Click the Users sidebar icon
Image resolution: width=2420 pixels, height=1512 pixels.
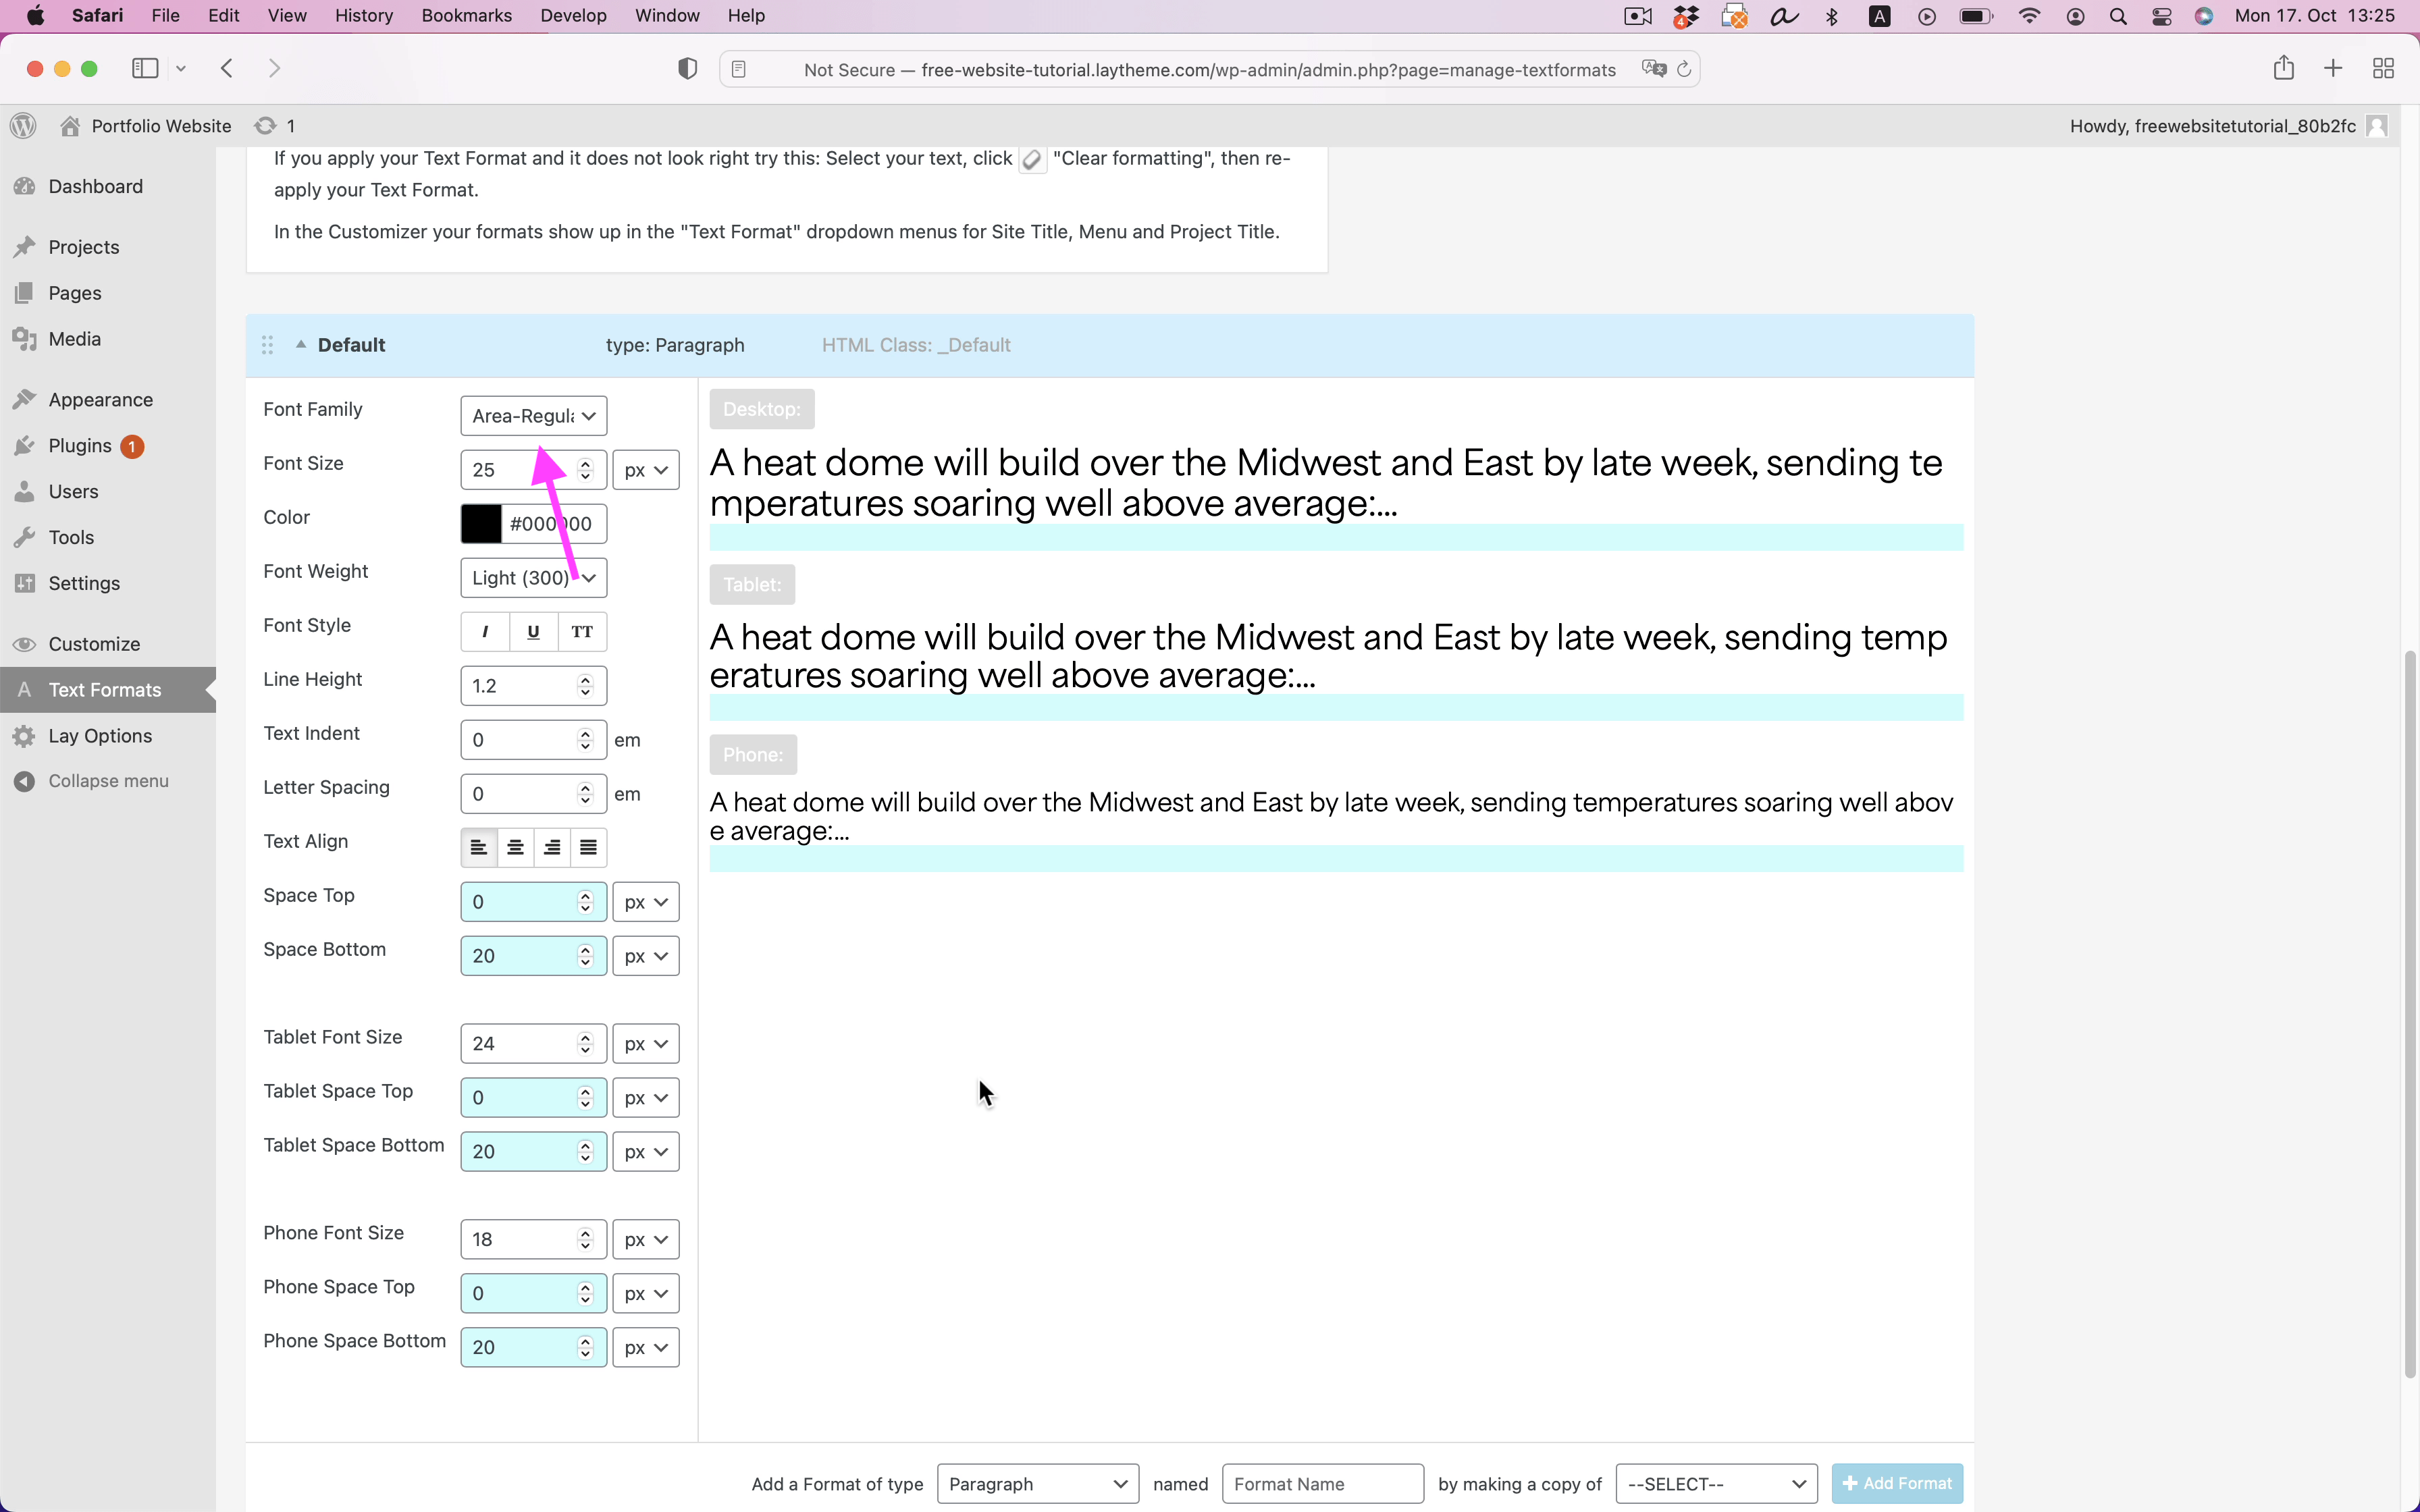point(25,492)
